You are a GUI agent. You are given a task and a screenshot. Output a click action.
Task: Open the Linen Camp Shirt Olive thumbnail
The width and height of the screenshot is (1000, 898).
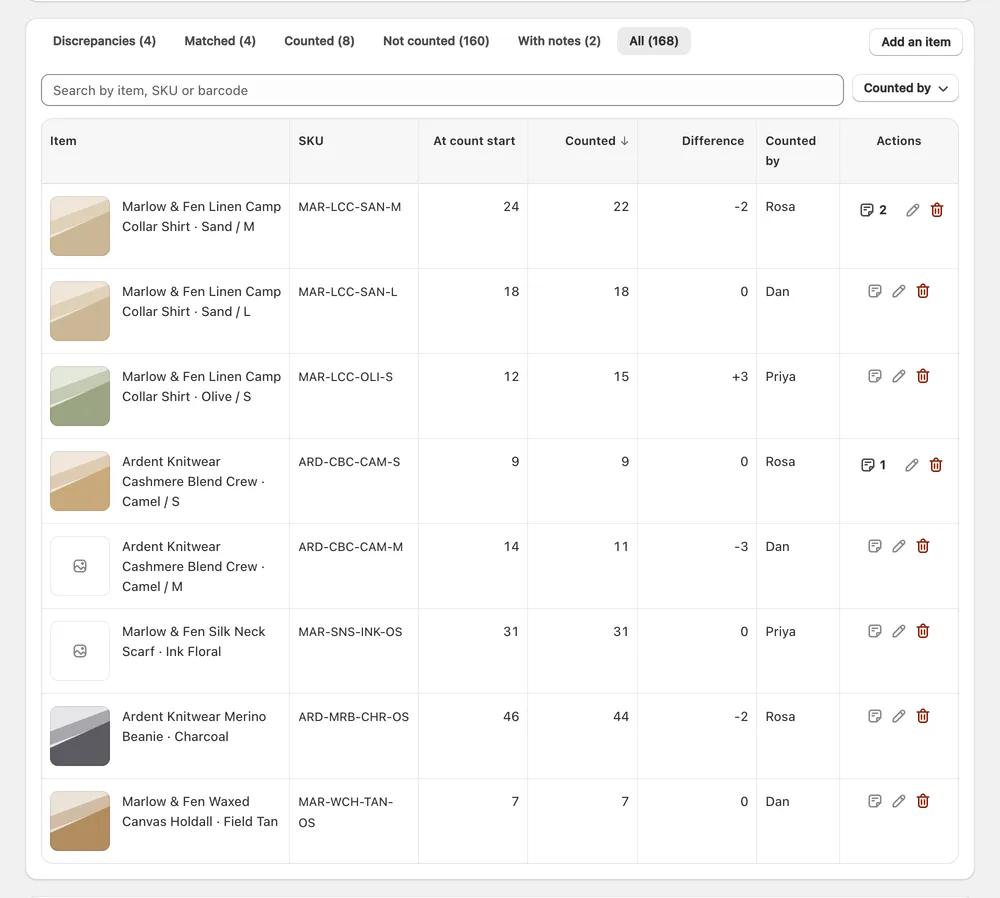(x=80, y=396)
